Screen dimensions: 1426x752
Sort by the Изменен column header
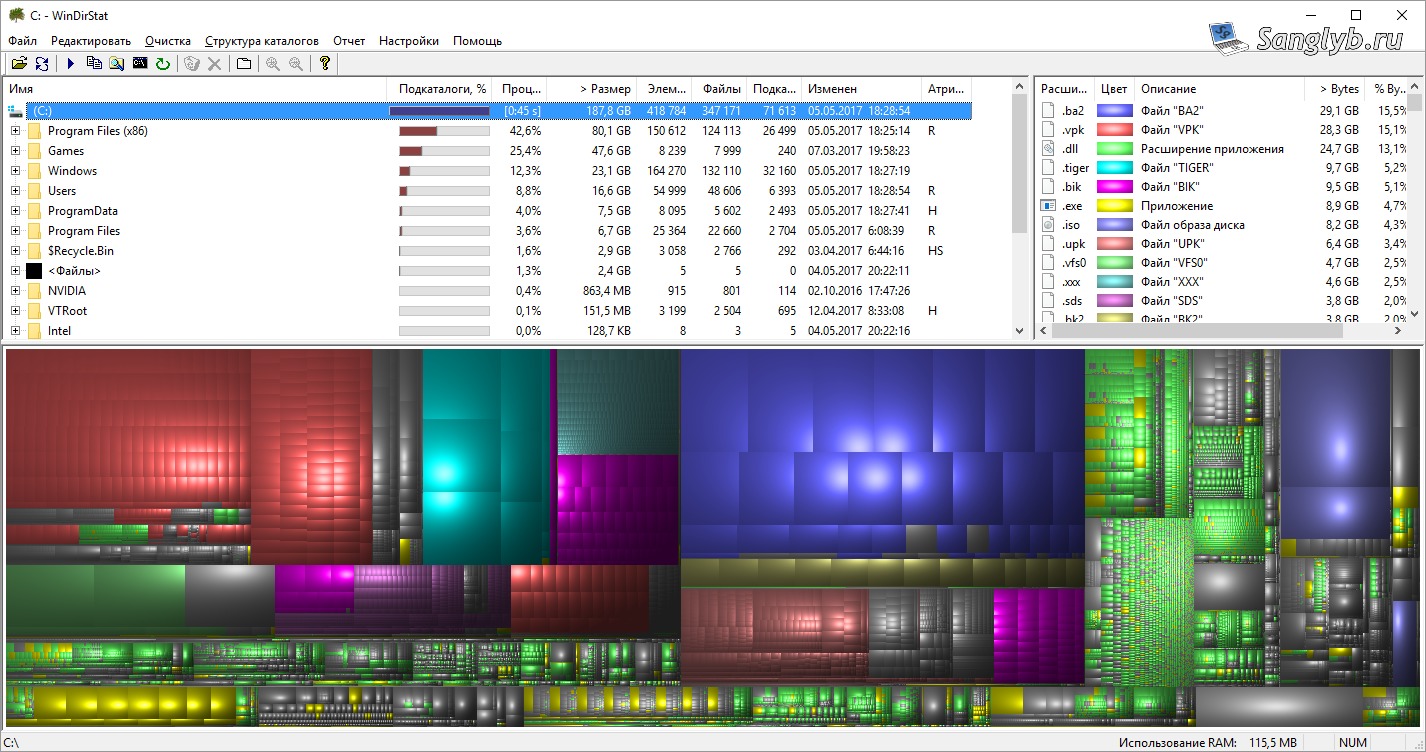[862, 89]
